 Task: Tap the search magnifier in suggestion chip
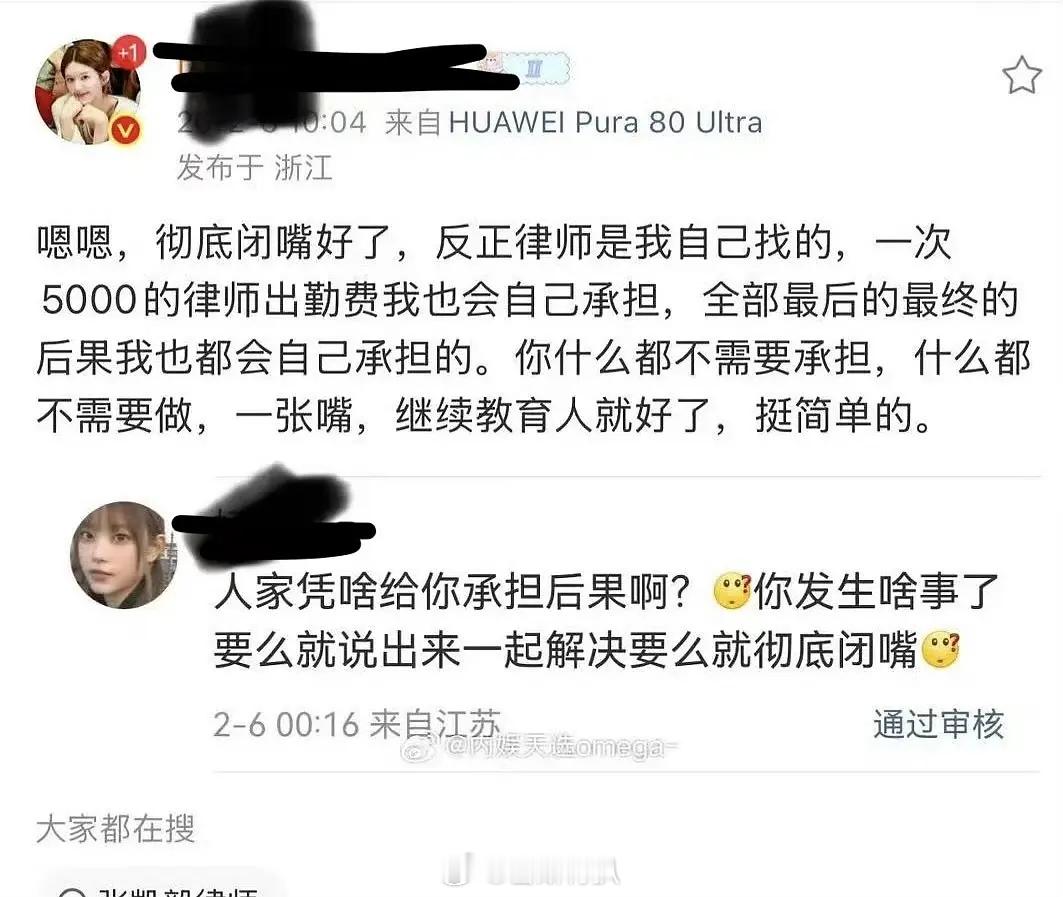pos(73,893)
